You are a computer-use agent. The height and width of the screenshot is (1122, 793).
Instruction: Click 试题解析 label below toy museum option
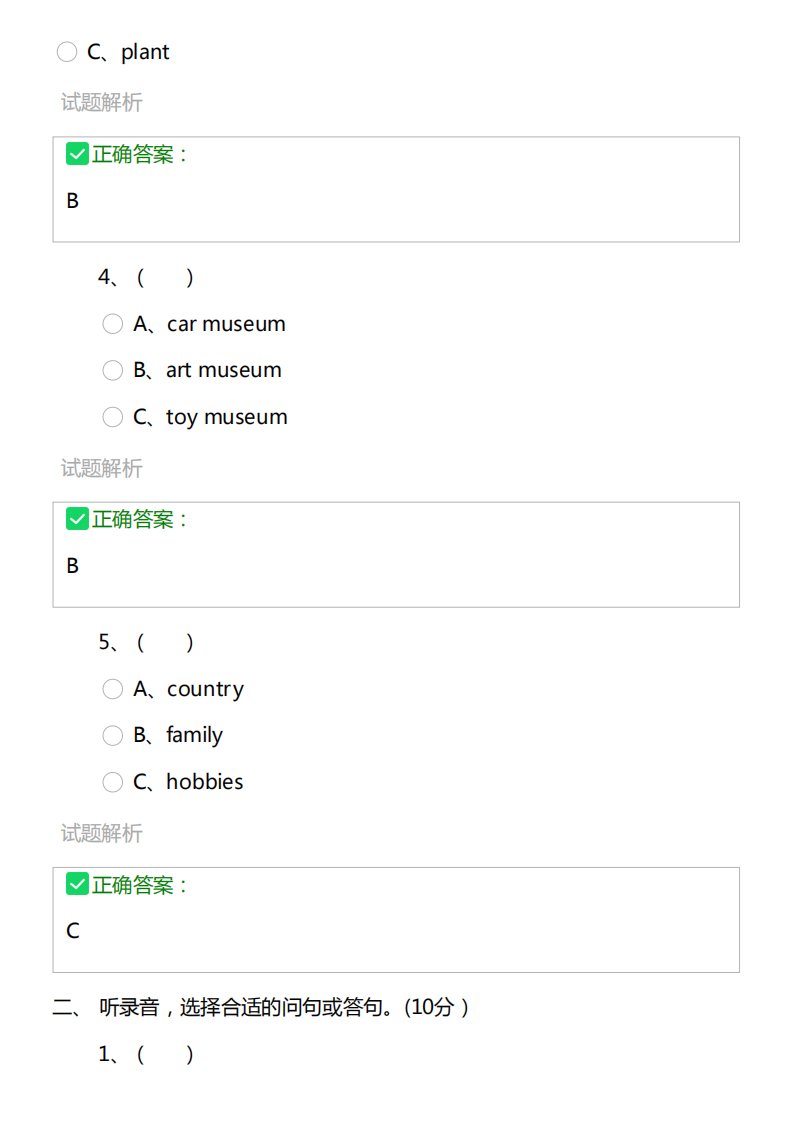tap(102, 468)
